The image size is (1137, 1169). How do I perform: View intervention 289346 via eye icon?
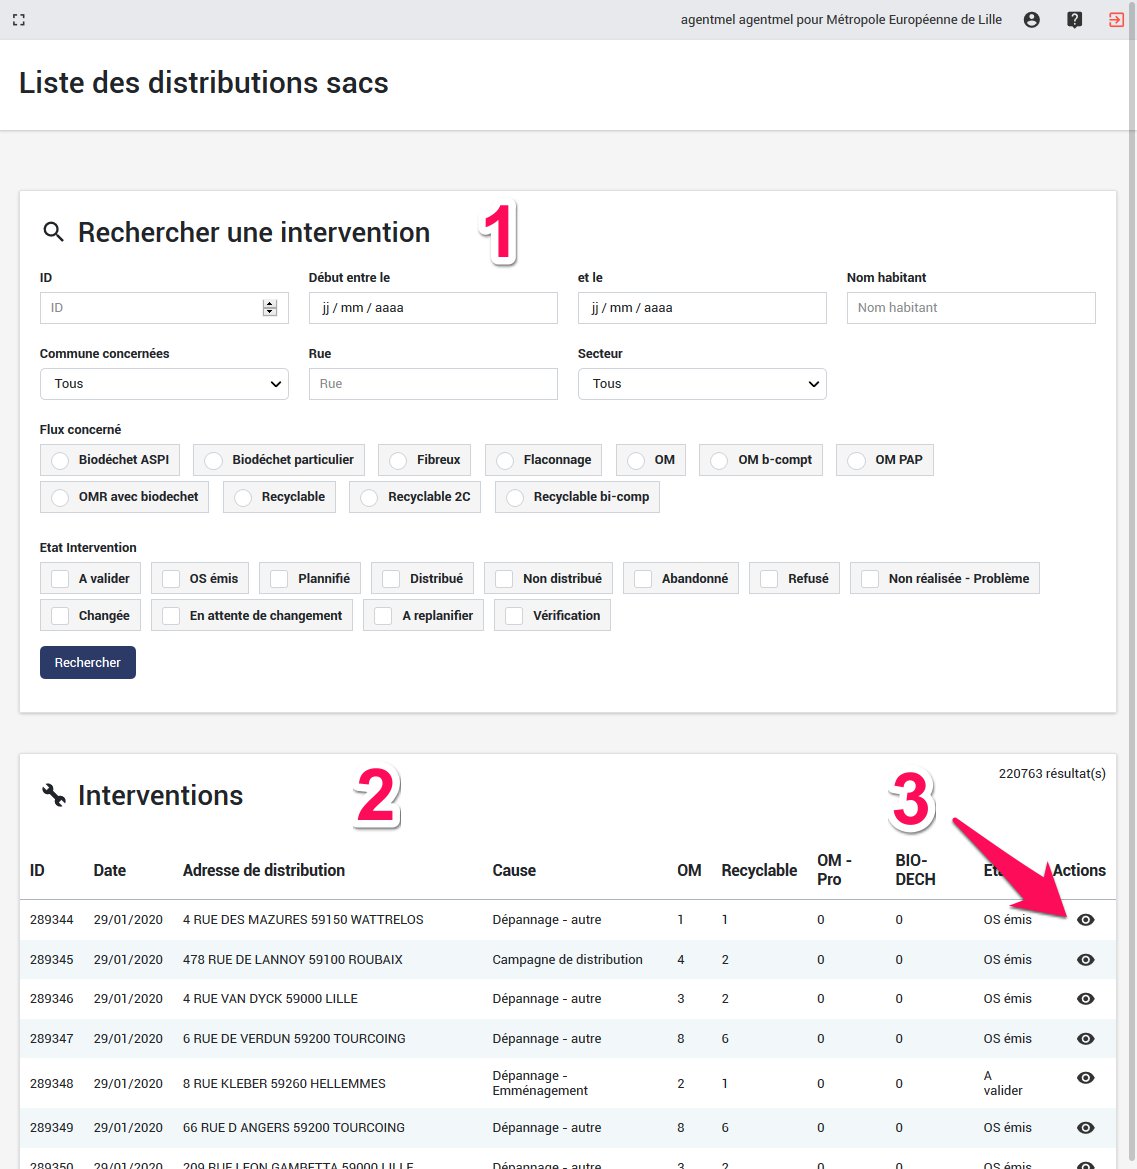[x=1085, y=999]
